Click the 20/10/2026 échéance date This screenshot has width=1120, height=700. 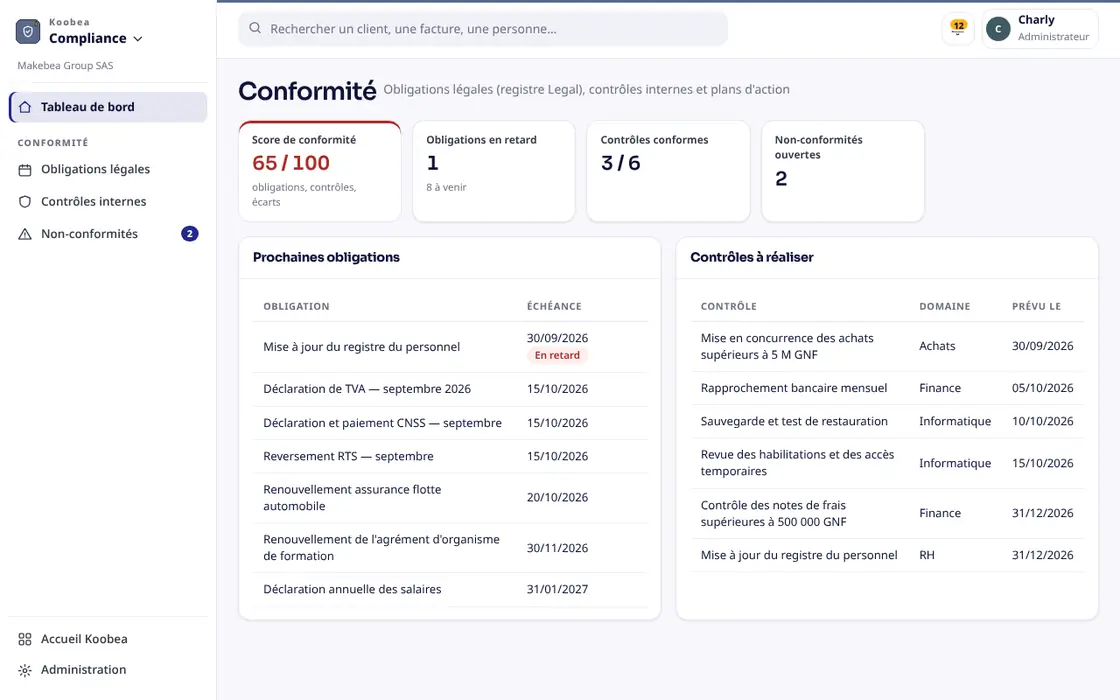pyautogui.click(x=557, y=498)
